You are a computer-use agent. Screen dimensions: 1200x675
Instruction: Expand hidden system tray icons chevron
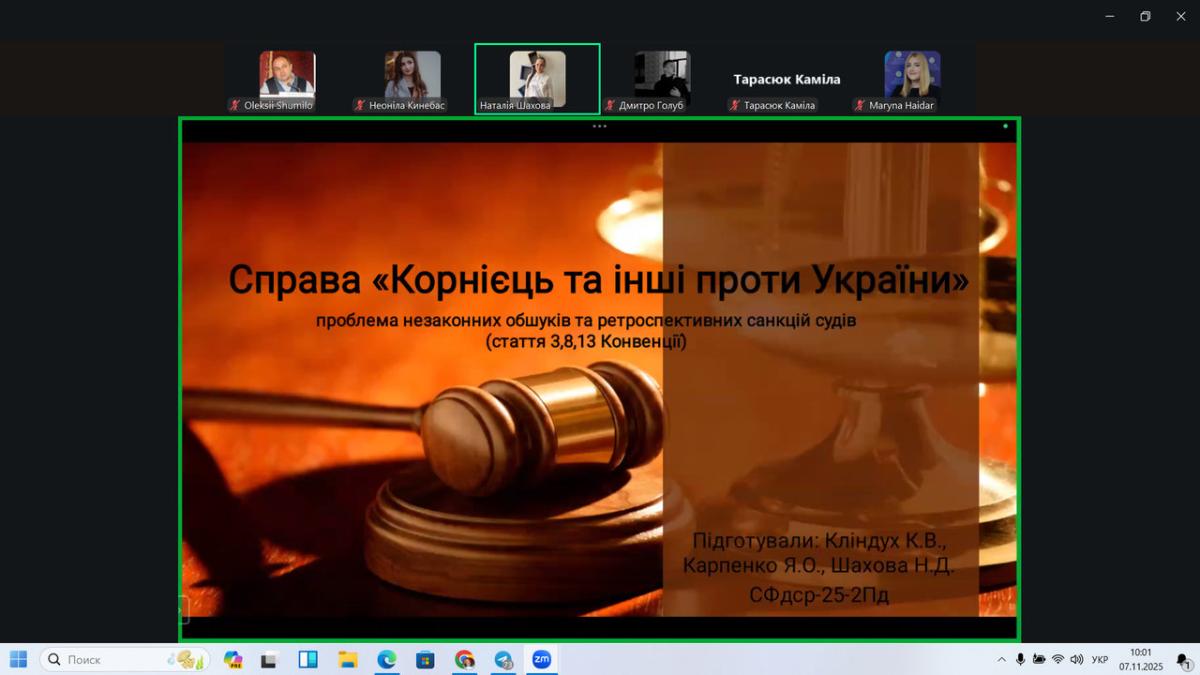coord(1001,660)
